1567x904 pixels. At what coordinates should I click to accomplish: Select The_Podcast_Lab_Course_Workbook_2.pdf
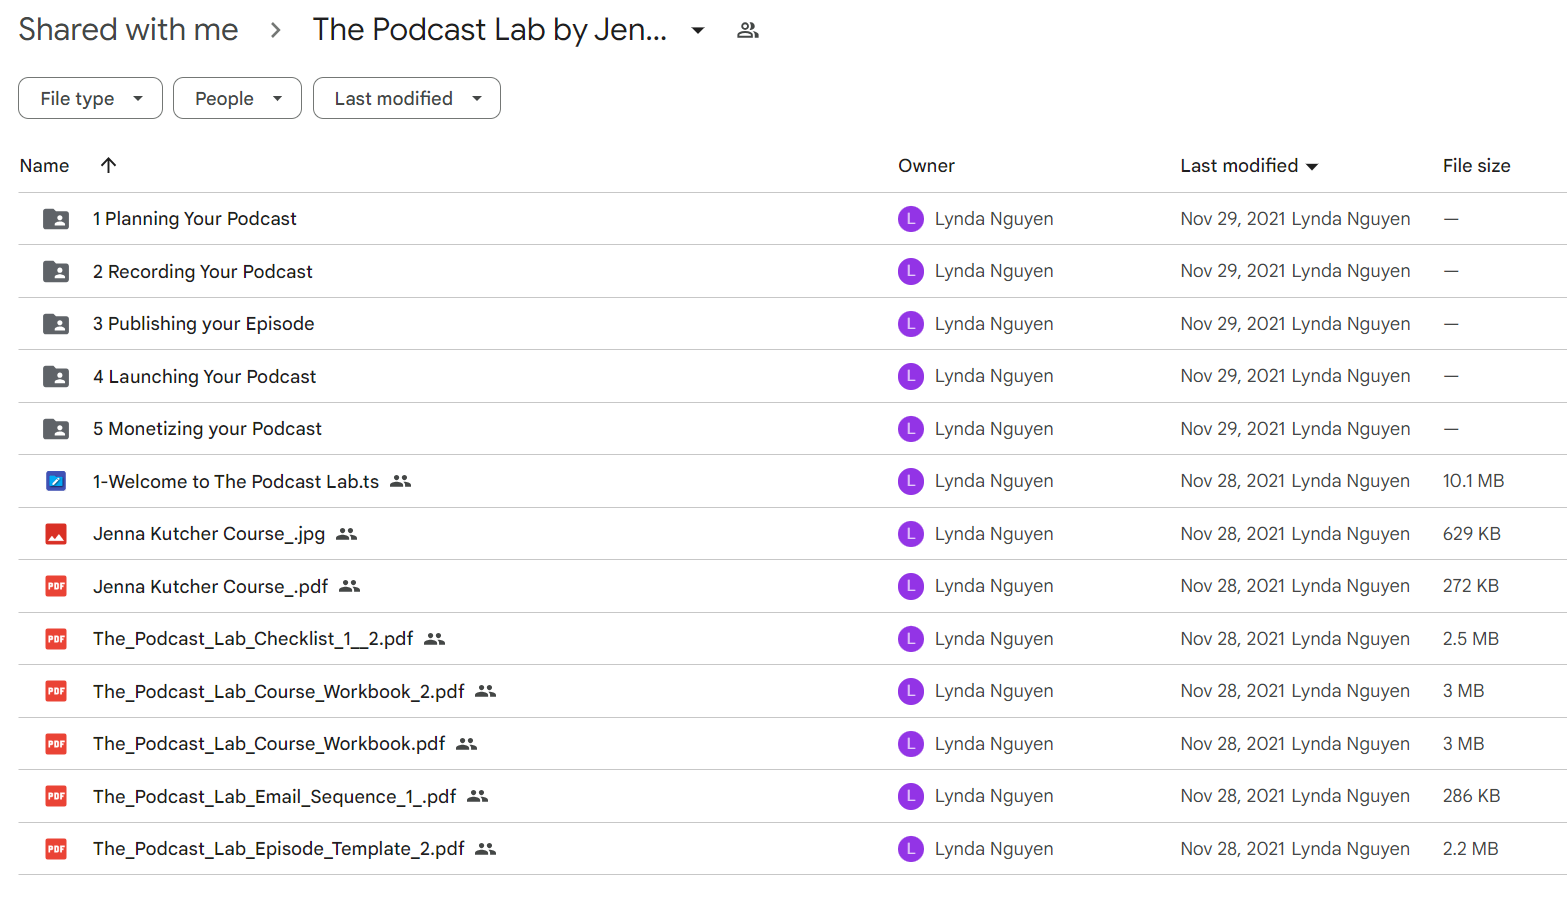pyautogui.click(x=279, y=691)
